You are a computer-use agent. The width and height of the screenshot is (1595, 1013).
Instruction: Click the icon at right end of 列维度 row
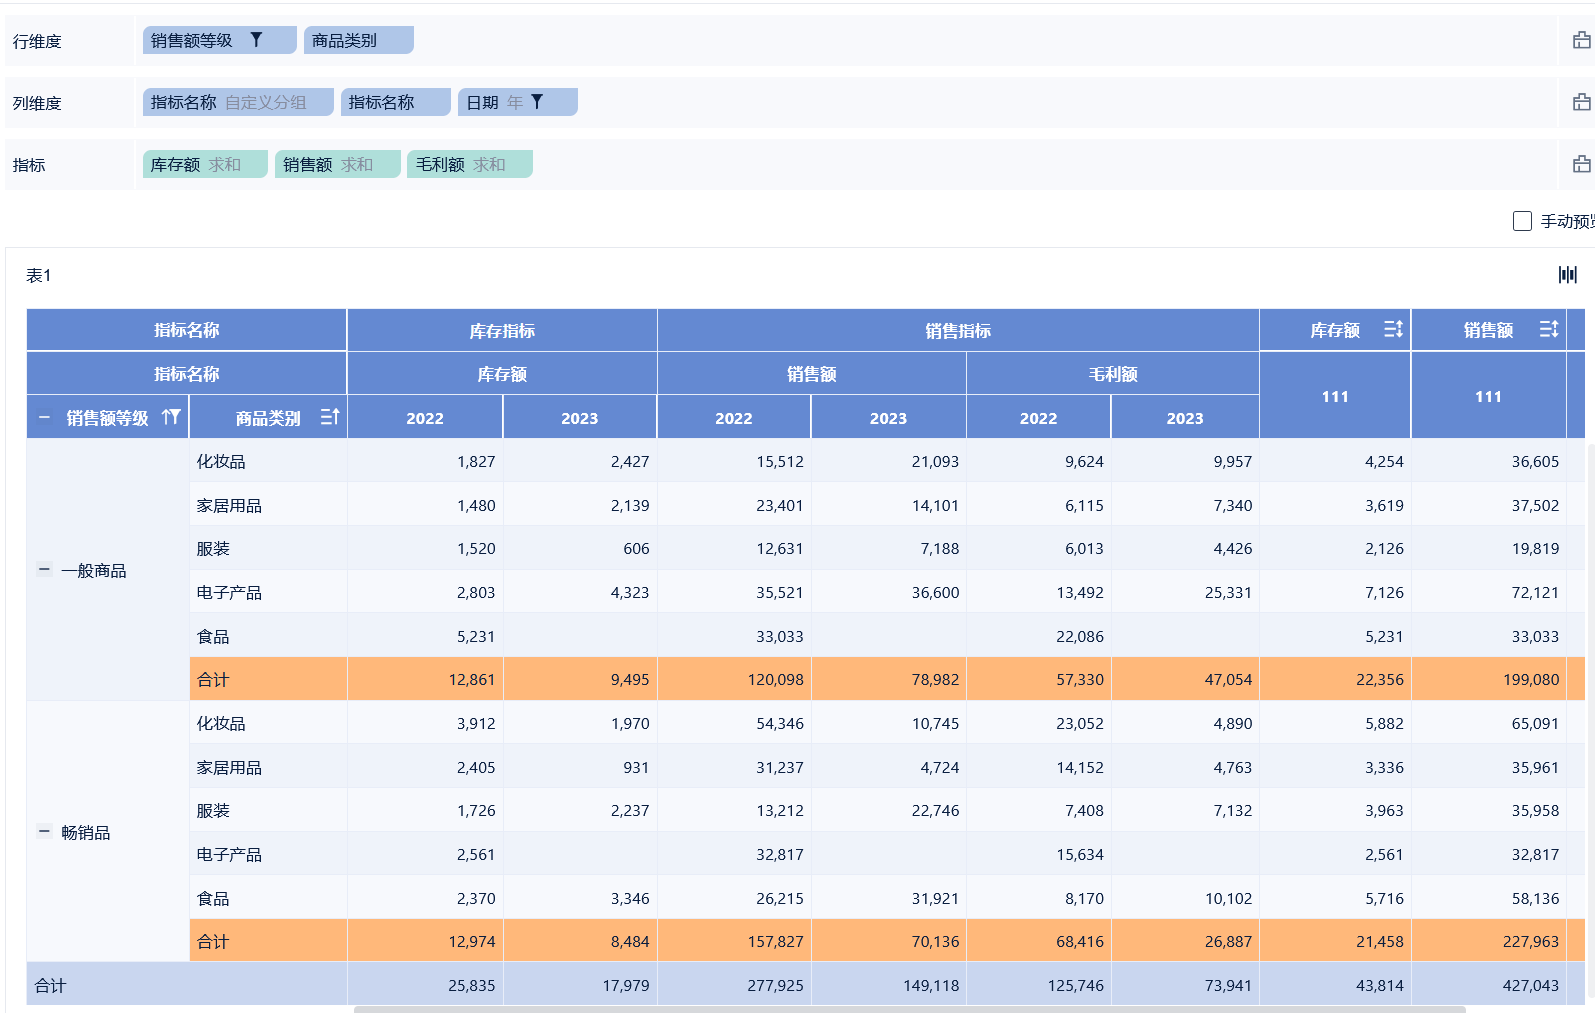coord(1581,103)
